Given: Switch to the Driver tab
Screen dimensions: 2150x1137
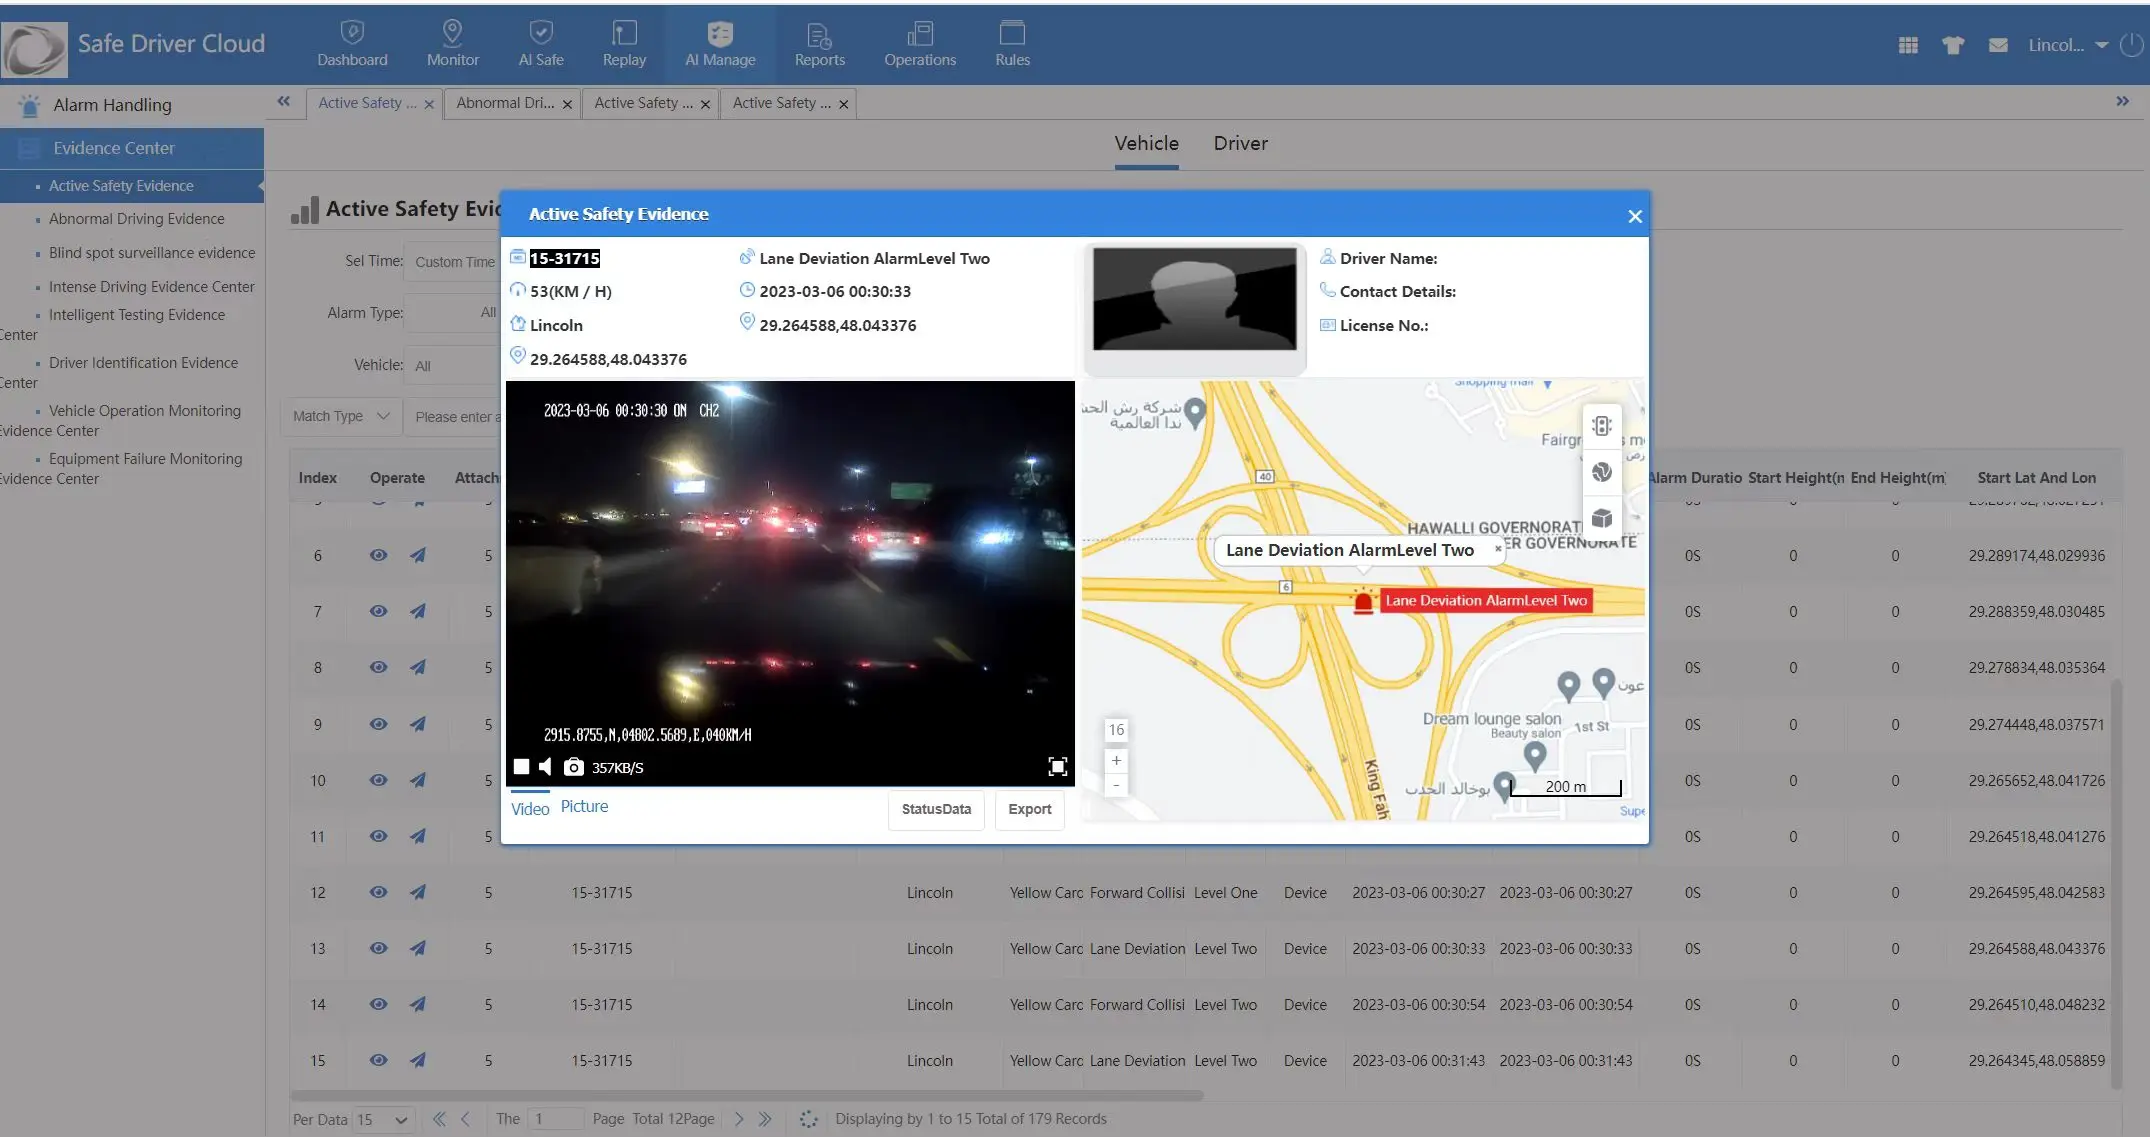Looking at the screenshot, I should pos(1240,144).
